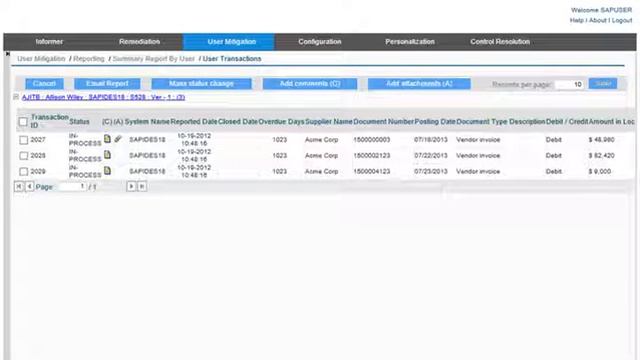
Task: Click the Cancel button
Action: coord(44,84)
